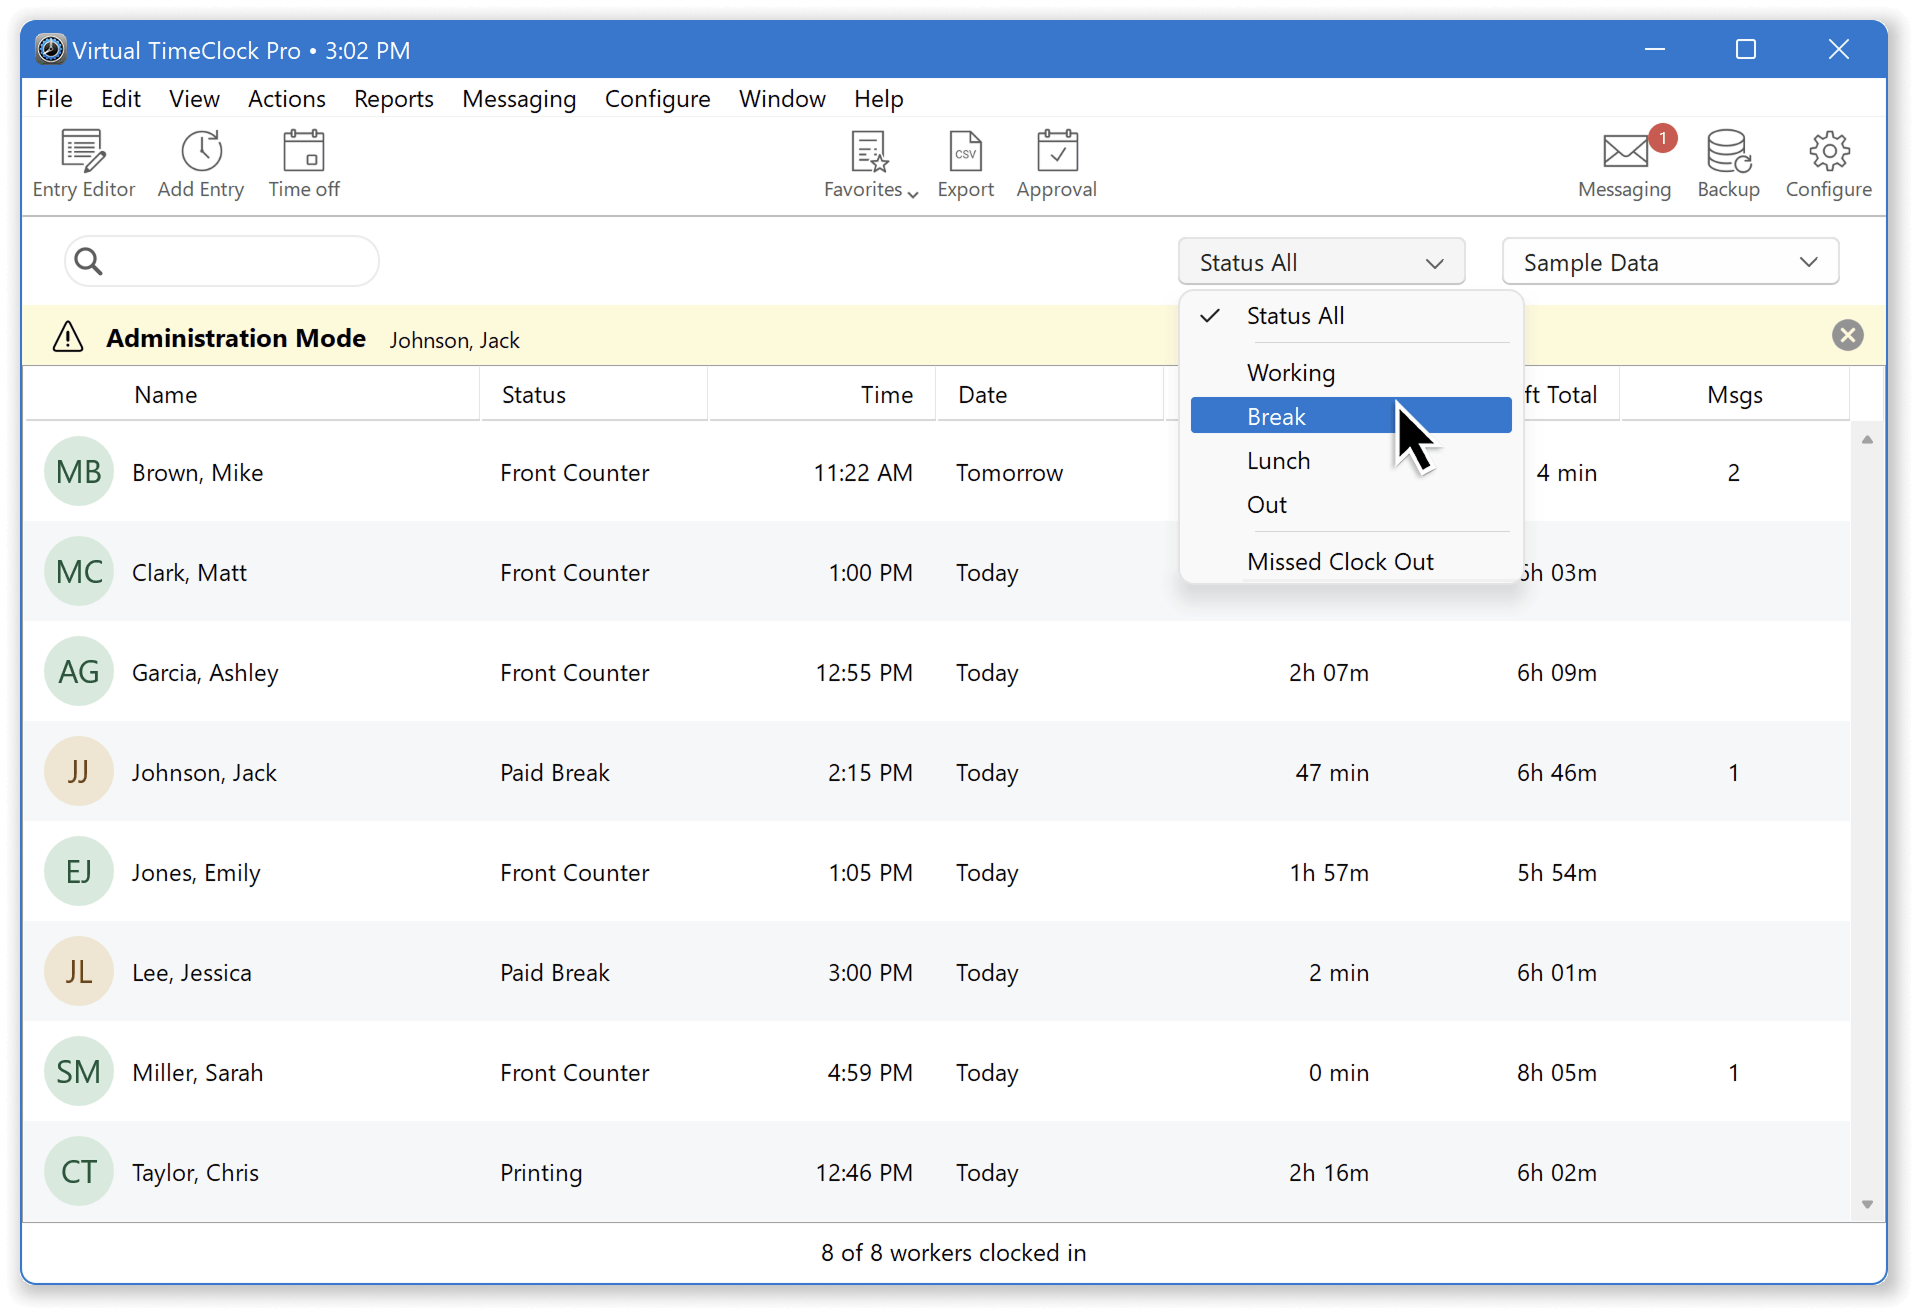Open the Reports menu
This screenshot has height=1315, width=1918.
394,99
